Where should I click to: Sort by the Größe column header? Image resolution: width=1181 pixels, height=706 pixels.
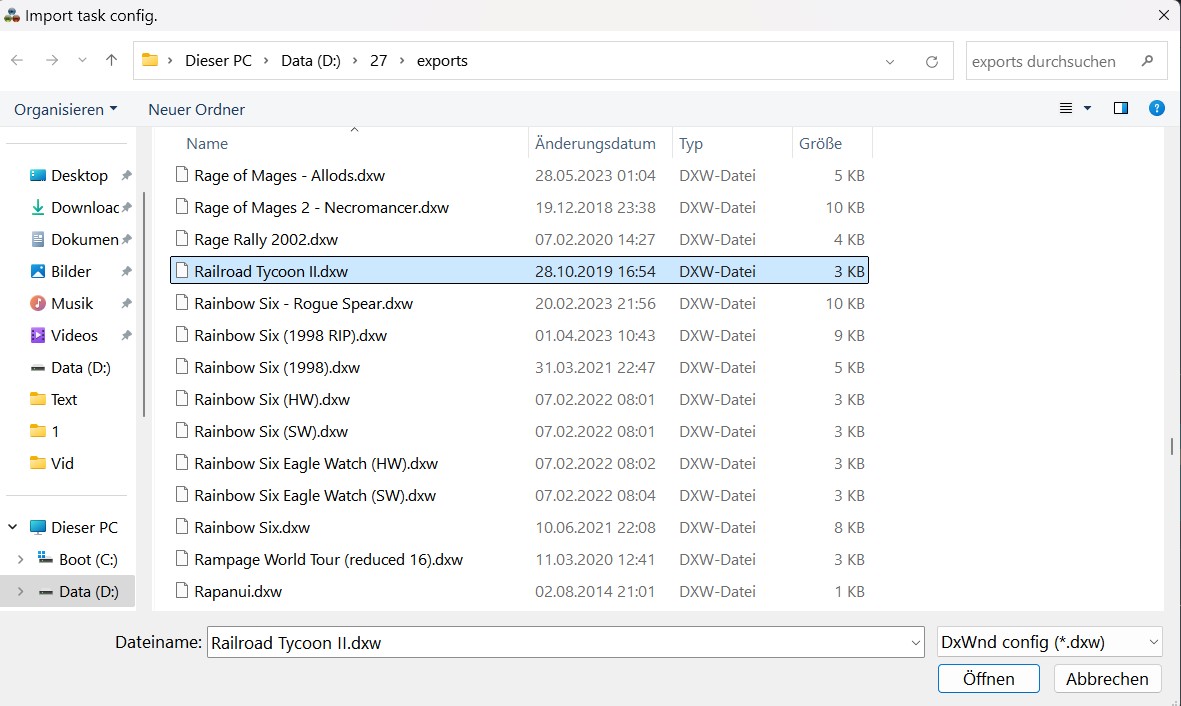(832, 143)
